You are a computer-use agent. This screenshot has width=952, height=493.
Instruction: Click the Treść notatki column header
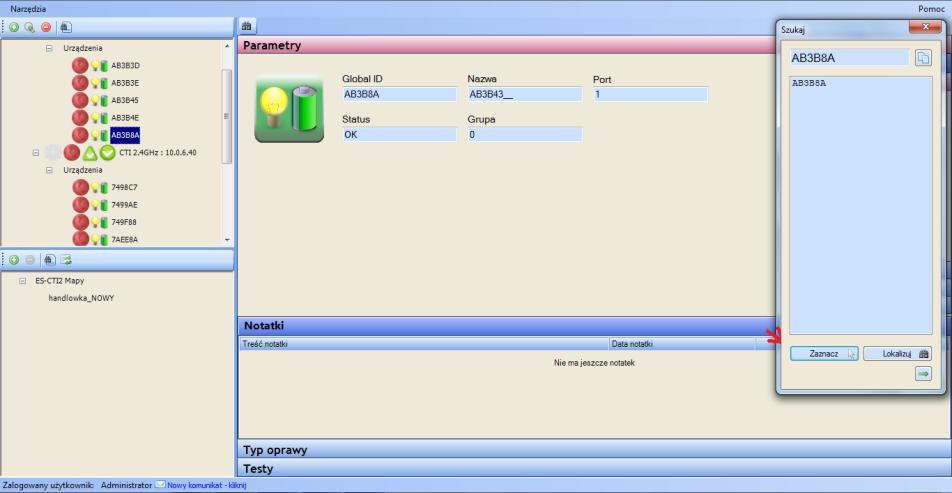(x=424, y=344)
